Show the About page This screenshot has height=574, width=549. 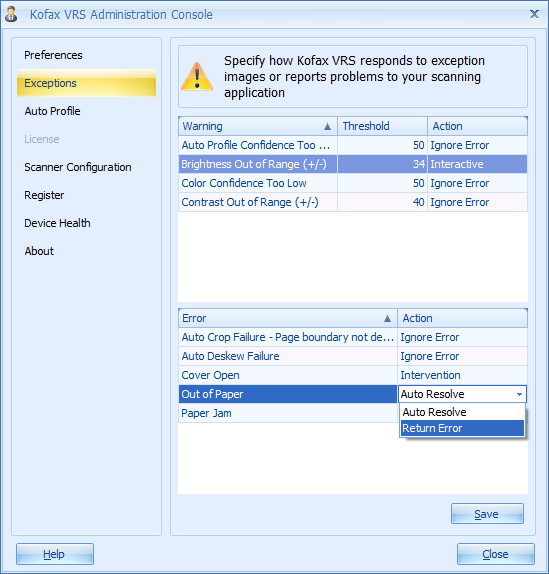click(x=39, y=251)
